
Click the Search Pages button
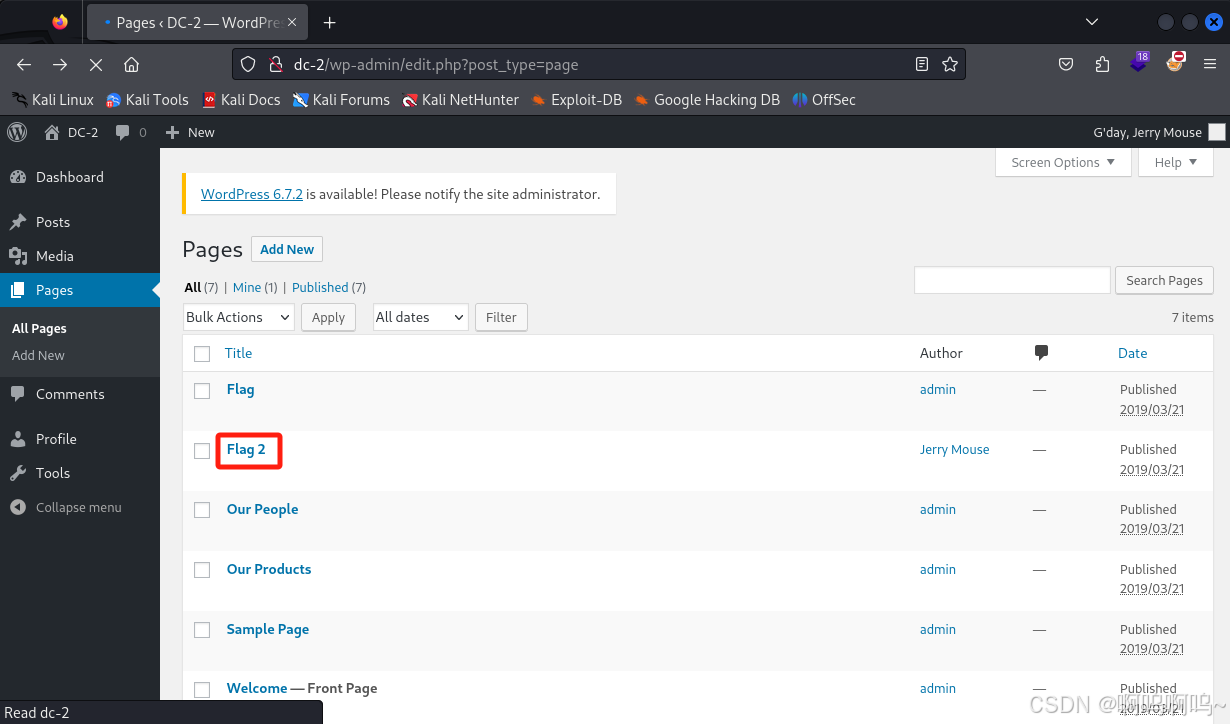click(x=1164, y=280)
